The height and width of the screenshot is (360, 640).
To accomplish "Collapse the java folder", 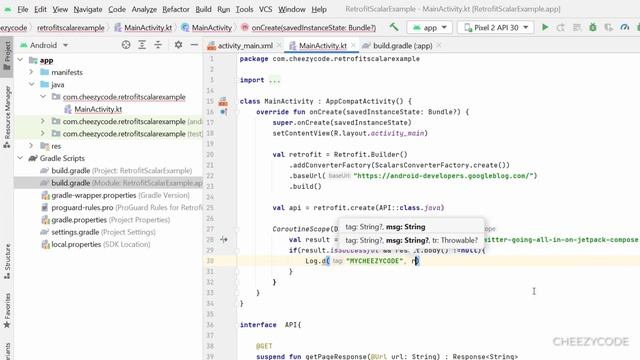I will click(x=31, y=84).
